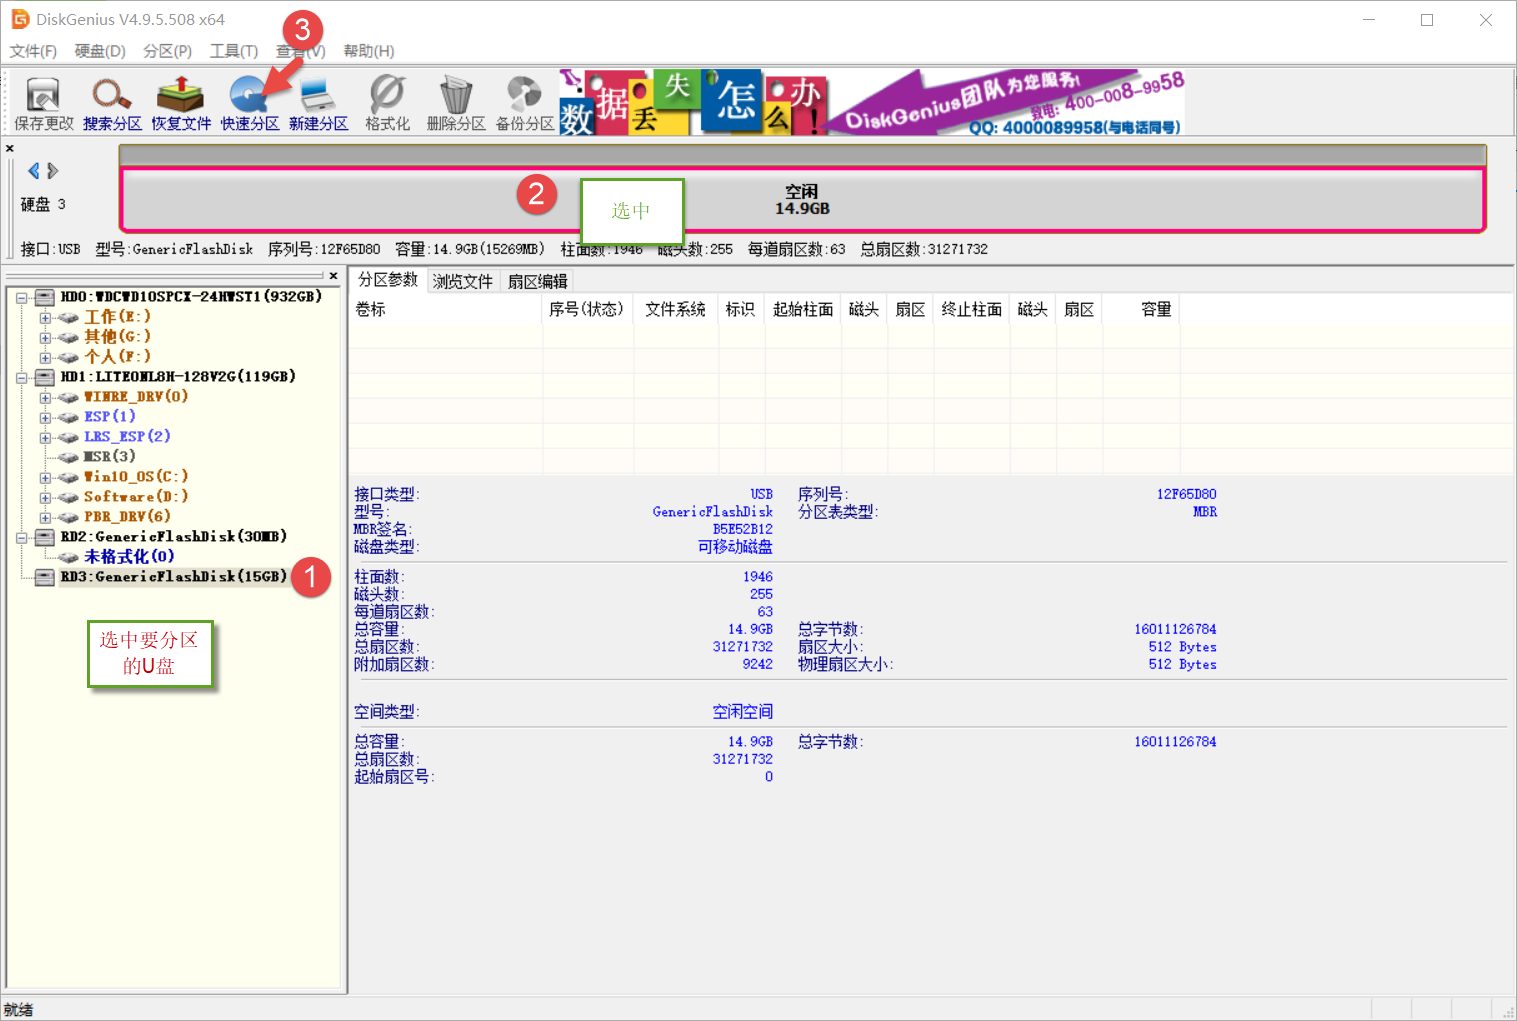This screenshot has height=1021, width=1517.
Task: Select the MSR(3) partition
Action: 110,457
